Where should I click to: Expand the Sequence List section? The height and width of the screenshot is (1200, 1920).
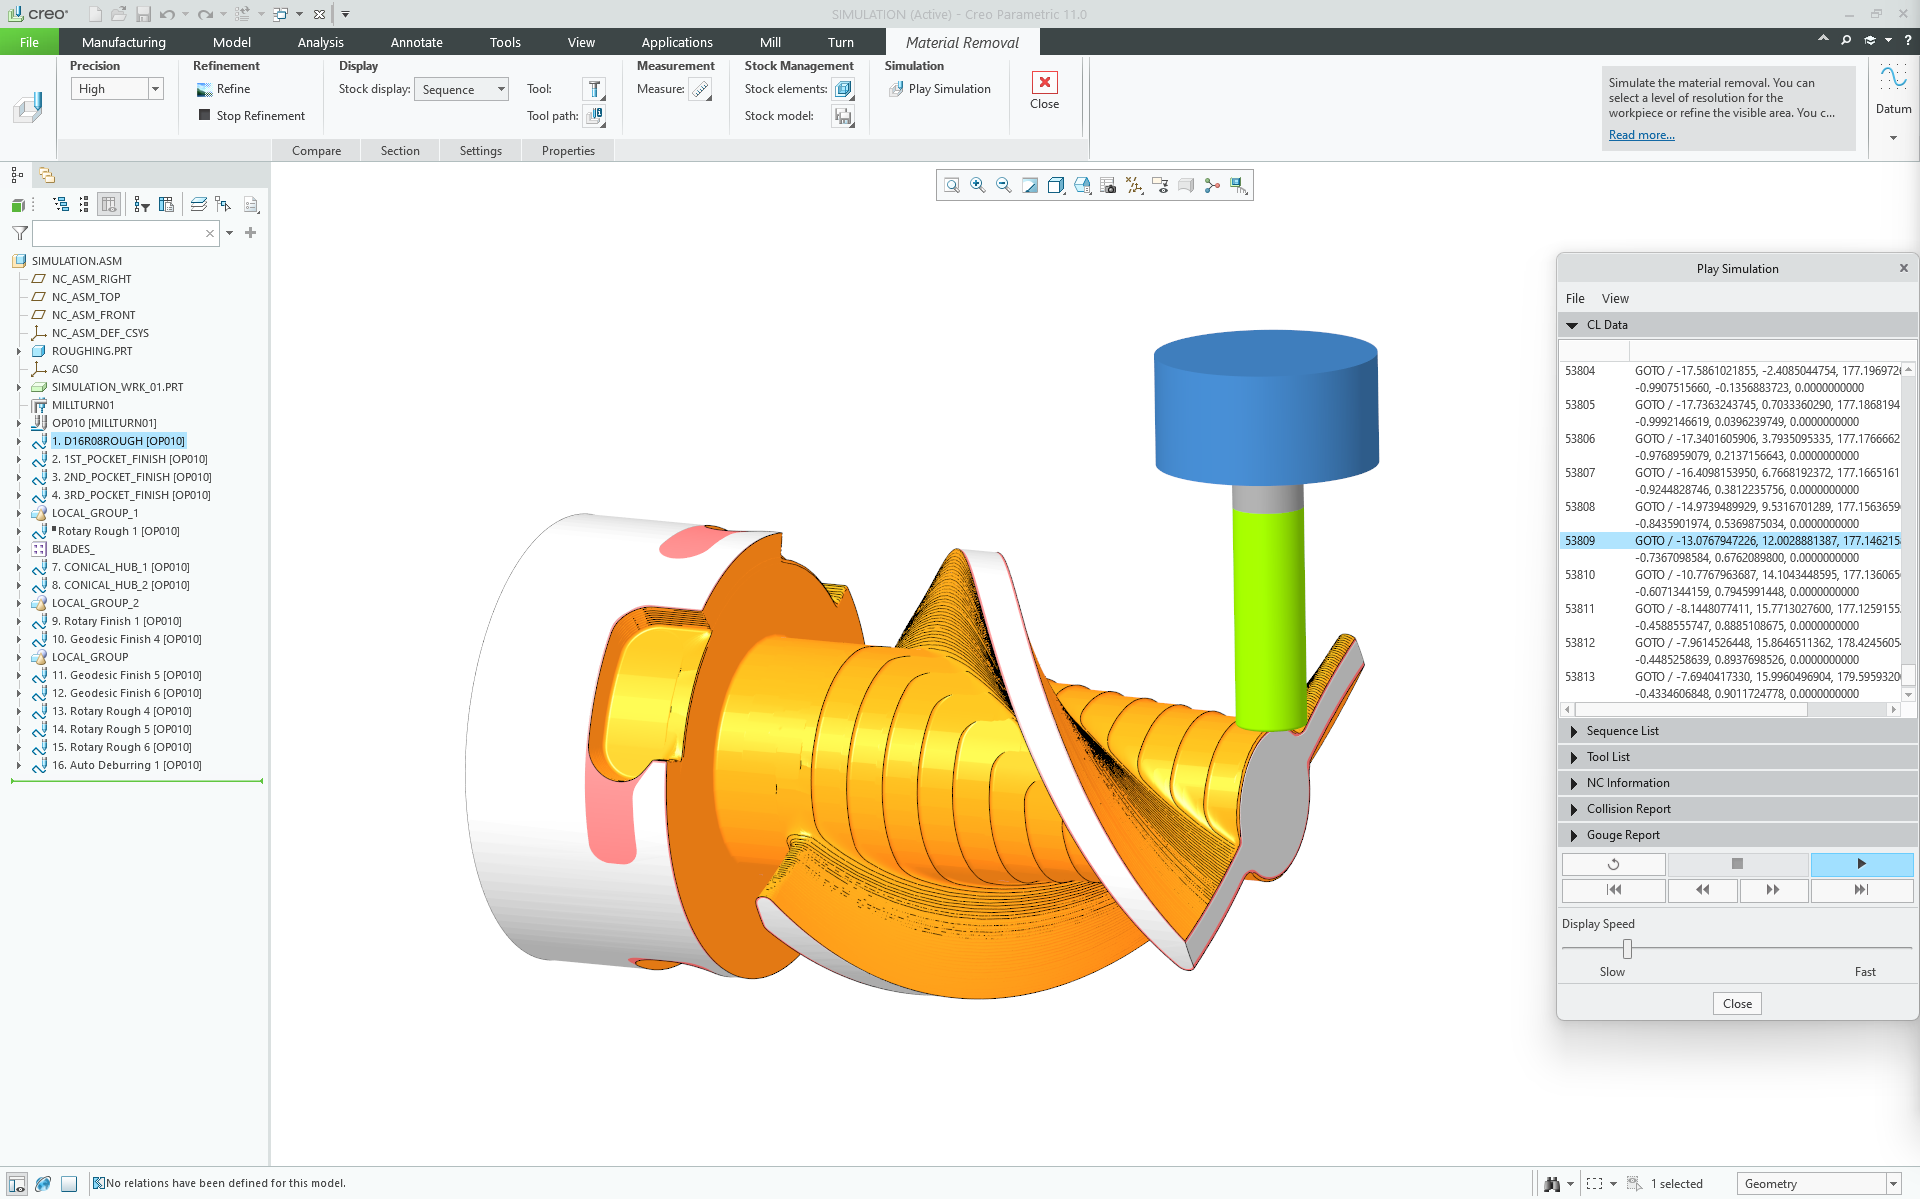1622,731
